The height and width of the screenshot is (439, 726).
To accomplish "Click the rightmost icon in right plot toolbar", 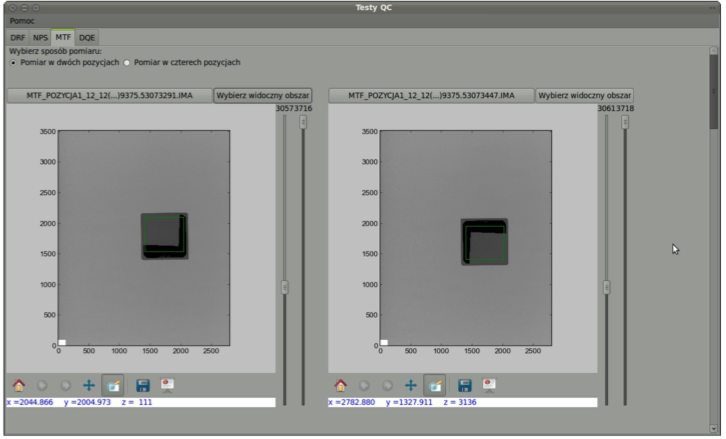I will tap(489, 384).
